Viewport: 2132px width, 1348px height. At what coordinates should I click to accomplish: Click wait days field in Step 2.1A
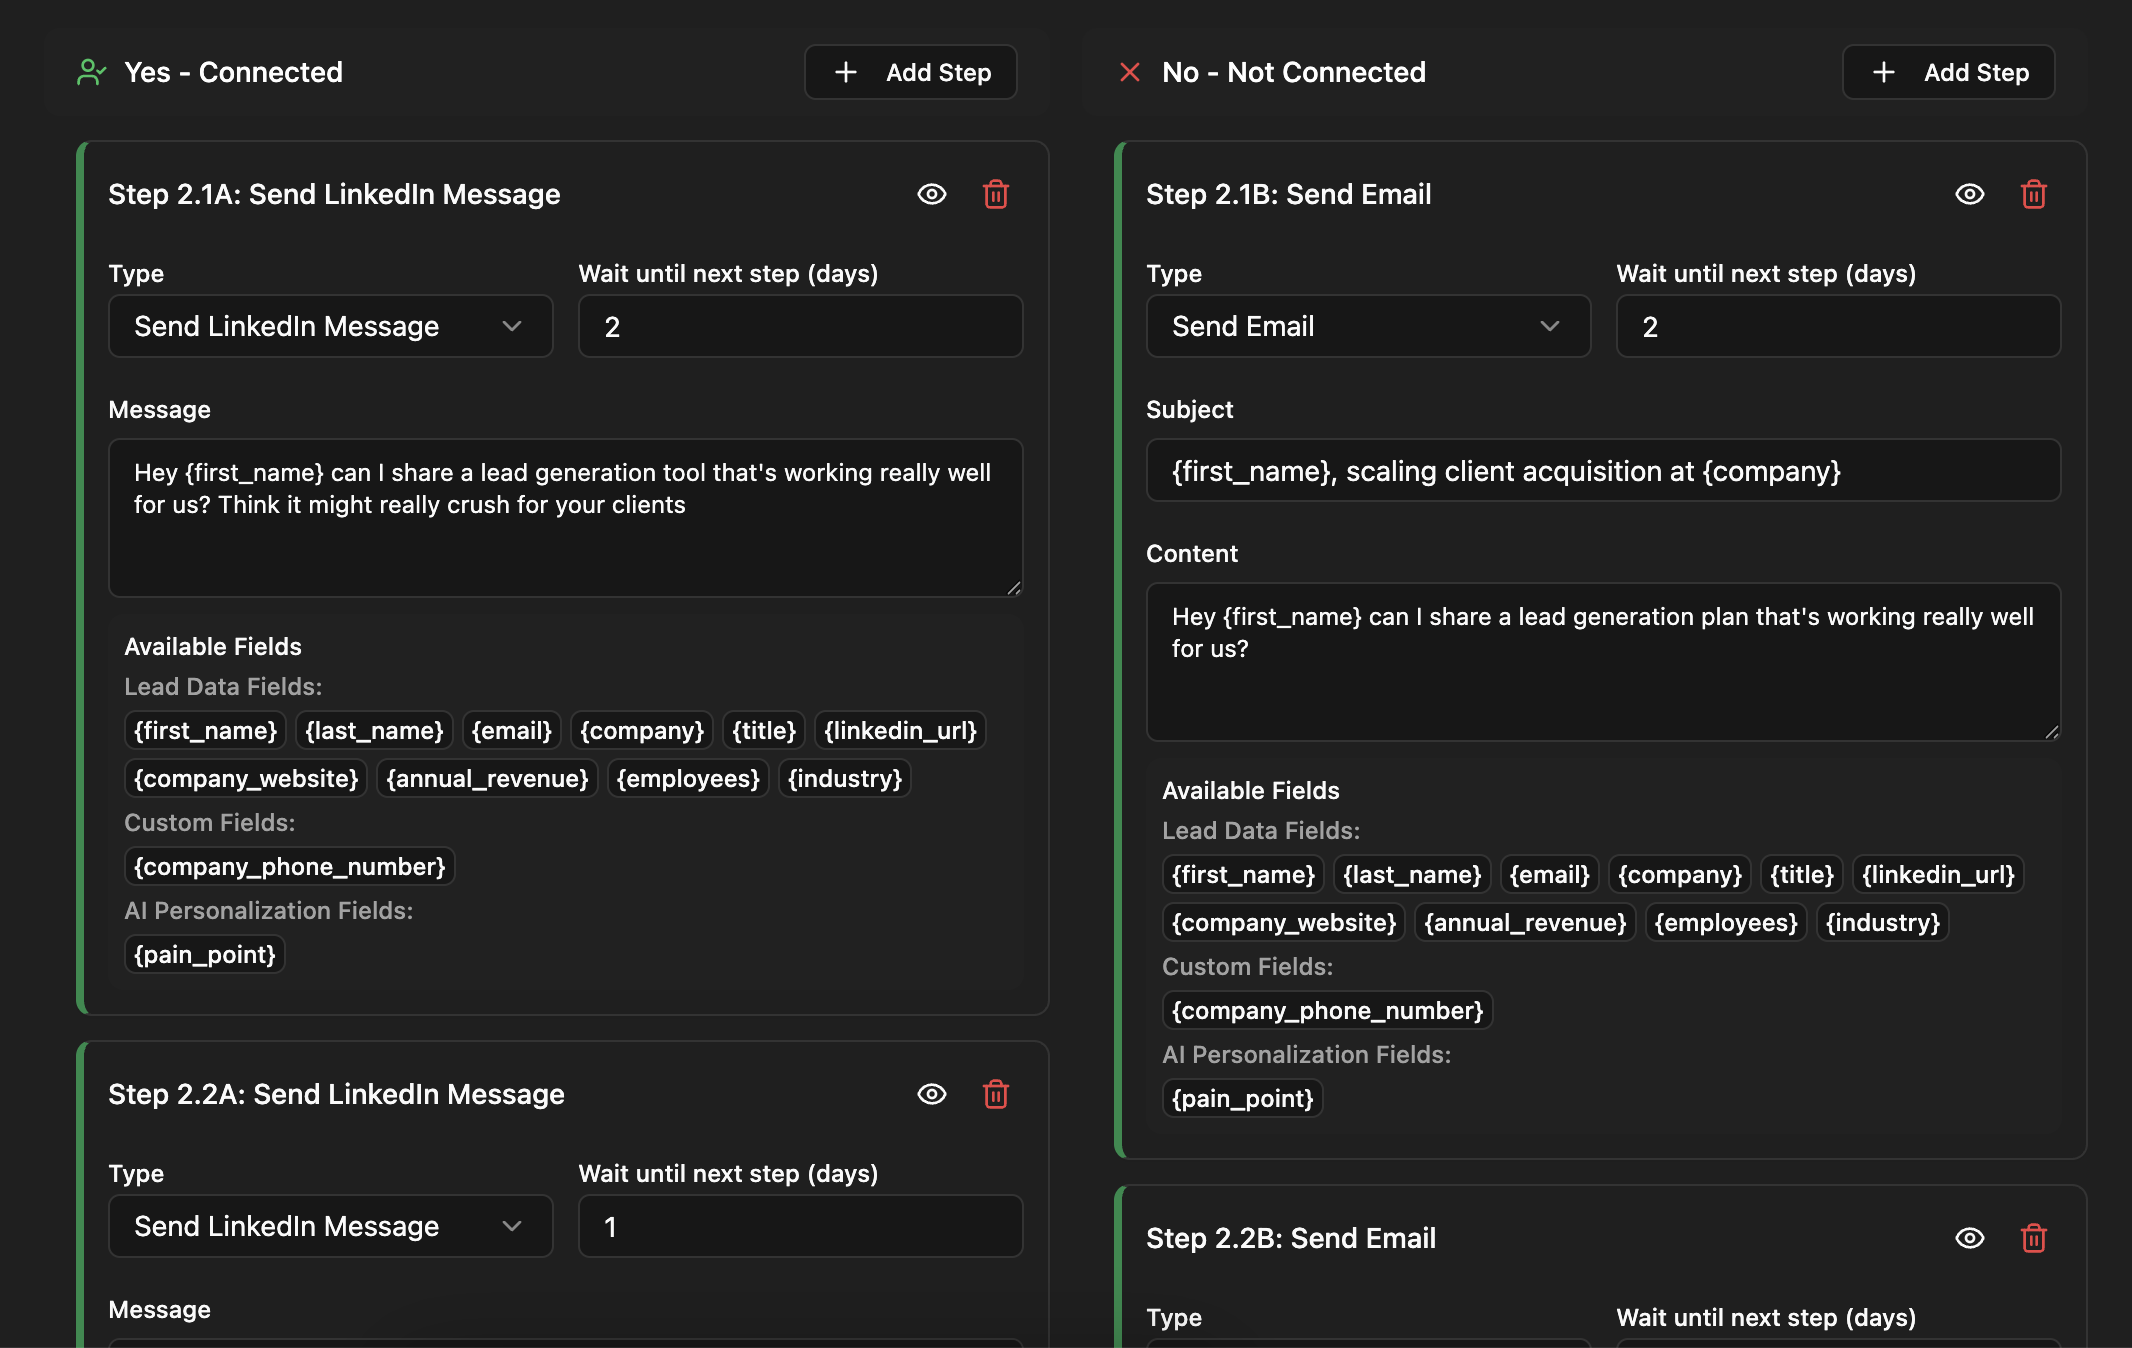799,326
